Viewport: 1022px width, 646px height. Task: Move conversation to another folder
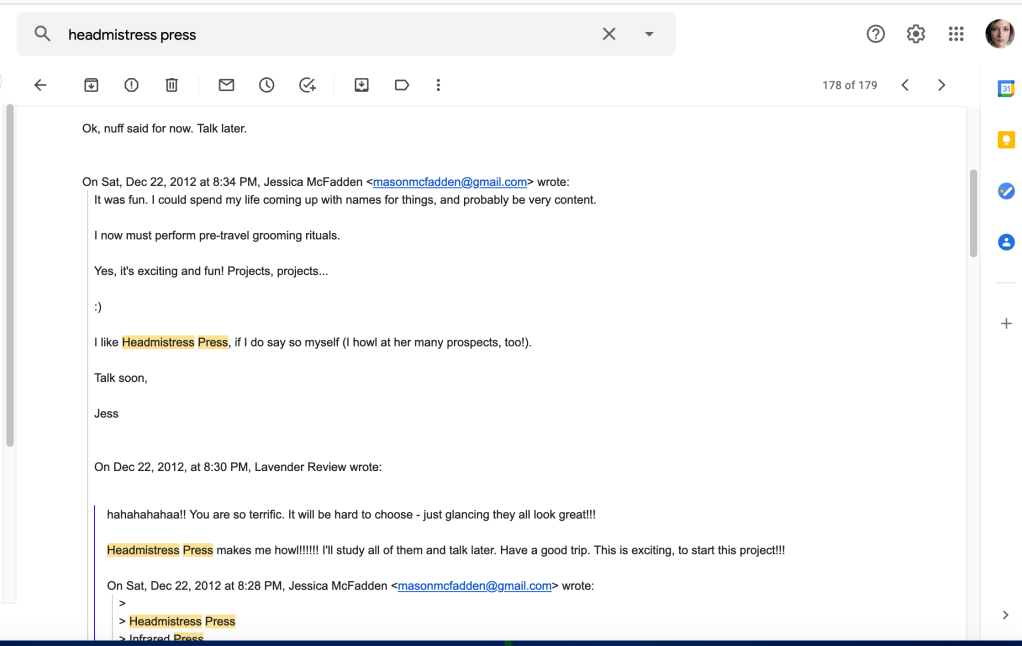pos(362,85)
